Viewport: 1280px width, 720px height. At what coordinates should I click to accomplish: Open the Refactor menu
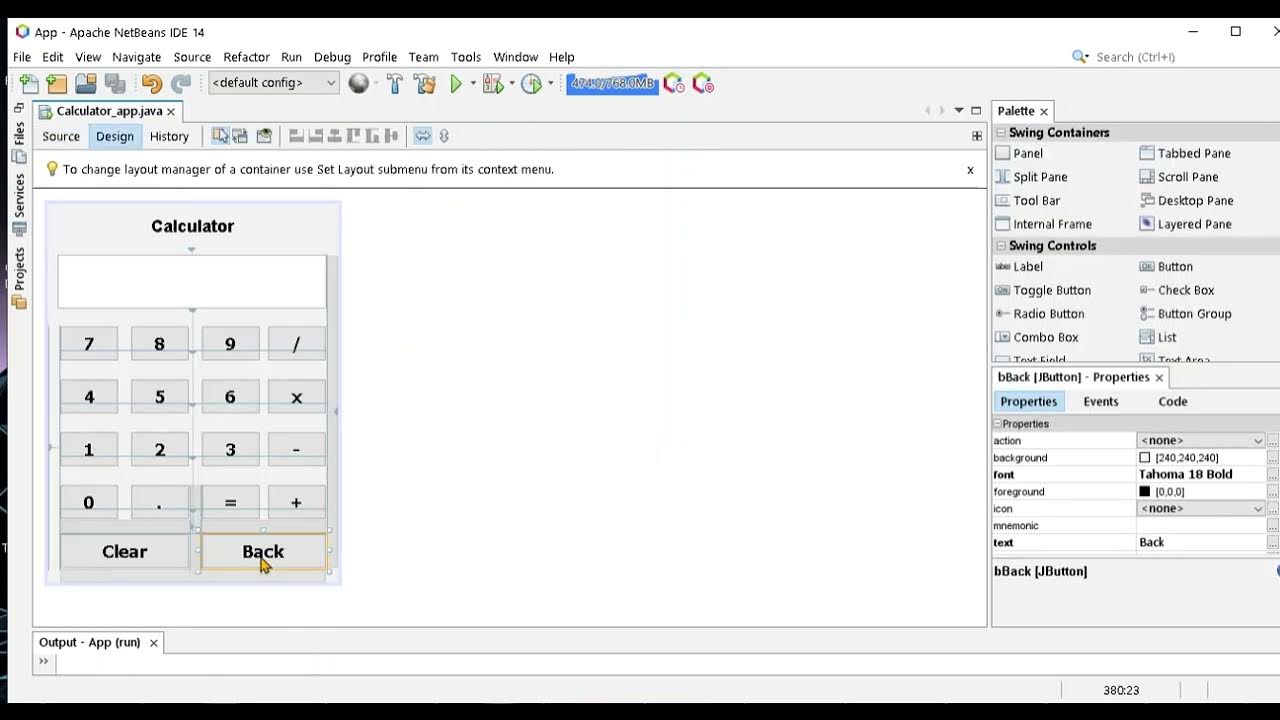pos(246,57)
